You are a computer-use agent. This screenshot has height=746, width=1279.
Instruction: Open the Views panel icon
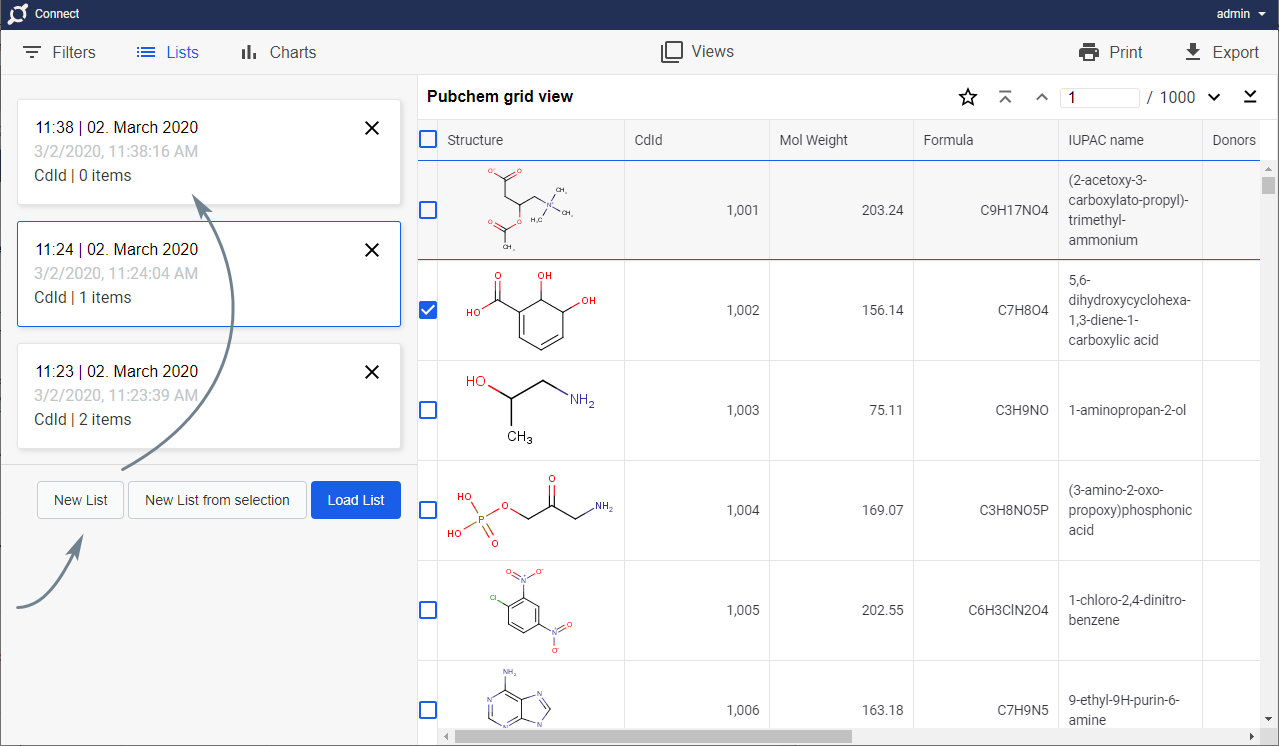coord(672,52)
